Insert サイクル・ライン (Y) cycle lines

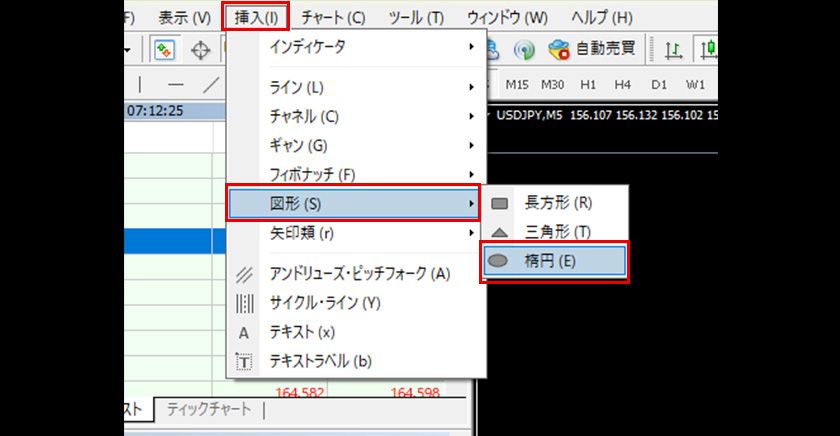coord(324,302)
